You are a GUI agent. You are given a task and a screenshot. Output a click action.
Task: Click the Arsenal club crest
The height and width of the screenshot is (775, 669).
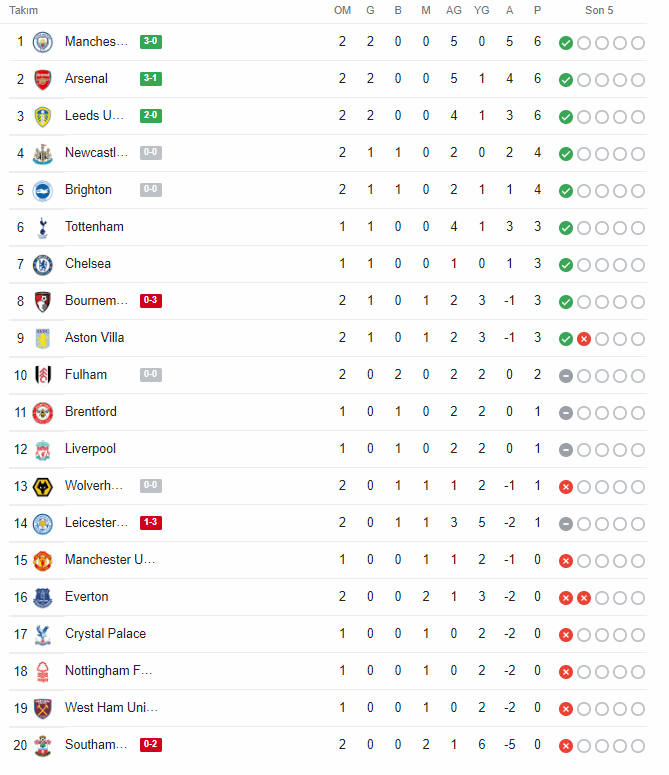pos(42,79)
